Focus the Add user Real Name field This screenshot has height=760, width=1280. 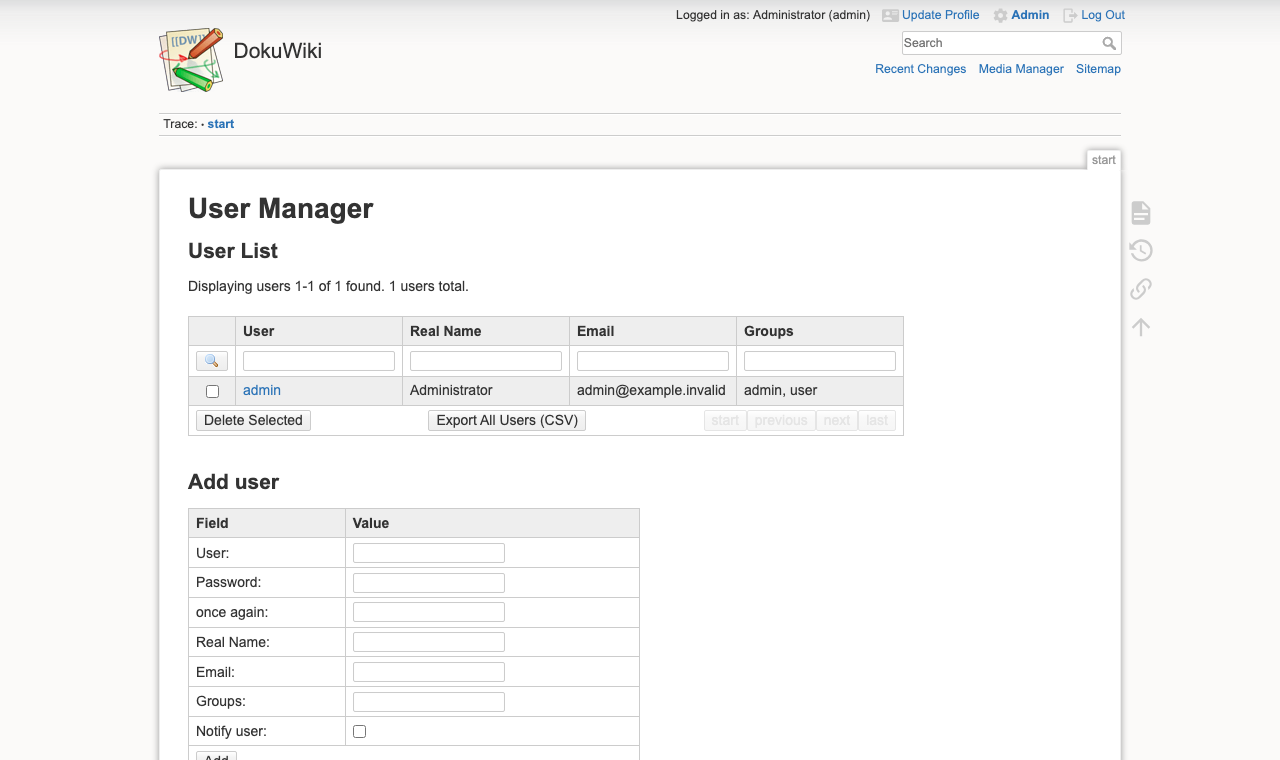[x=429, y=642]
